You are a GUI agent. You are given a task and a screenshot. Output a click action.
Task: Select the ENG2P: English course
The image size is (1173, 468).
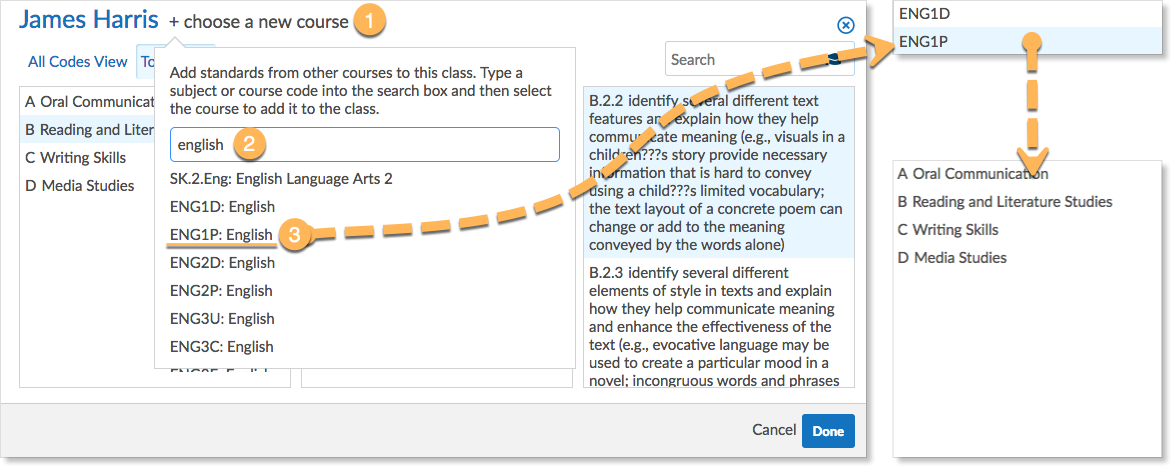pos(222,291)
